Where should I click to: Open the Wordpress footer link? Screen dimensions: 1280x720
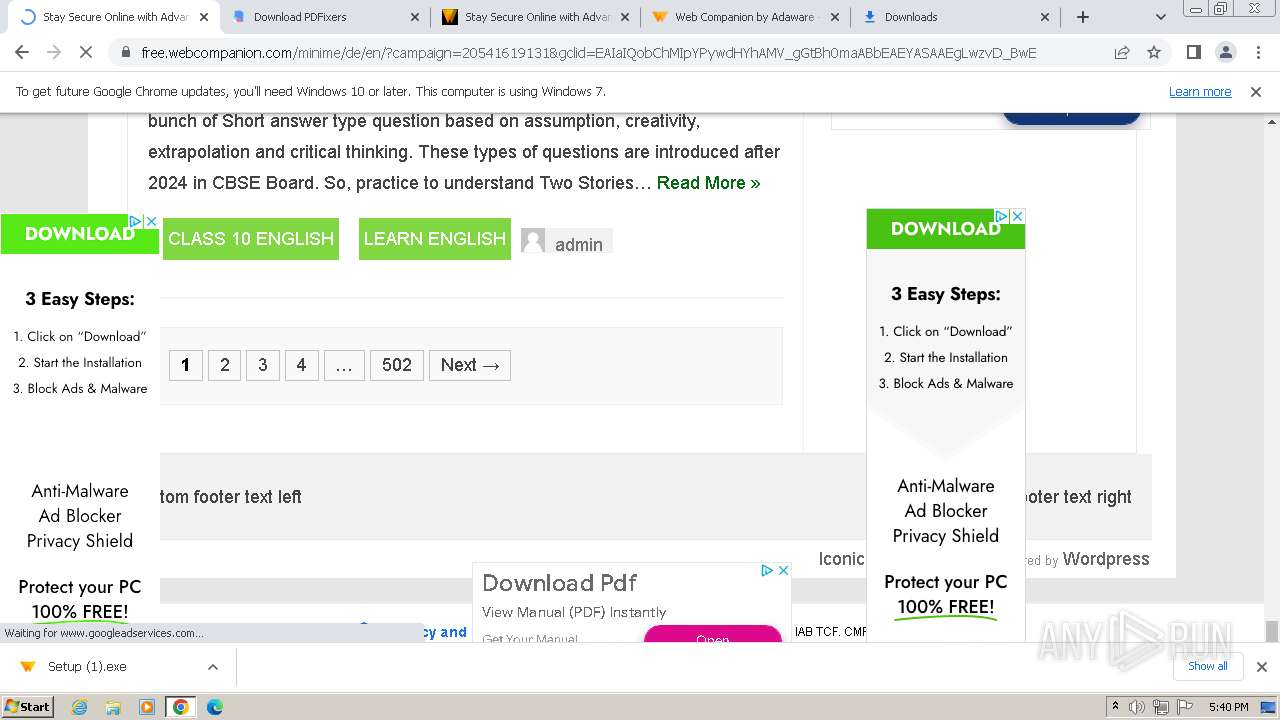1106,559
